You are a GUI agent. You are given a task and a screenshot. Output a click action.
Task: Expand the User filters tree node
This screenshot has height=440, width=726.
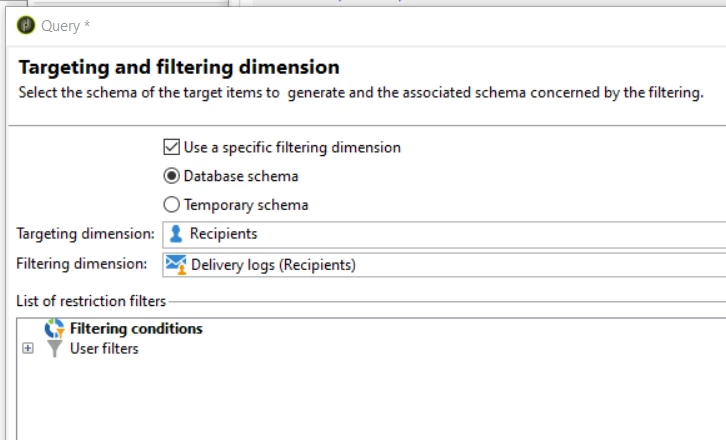pos(27,349)
